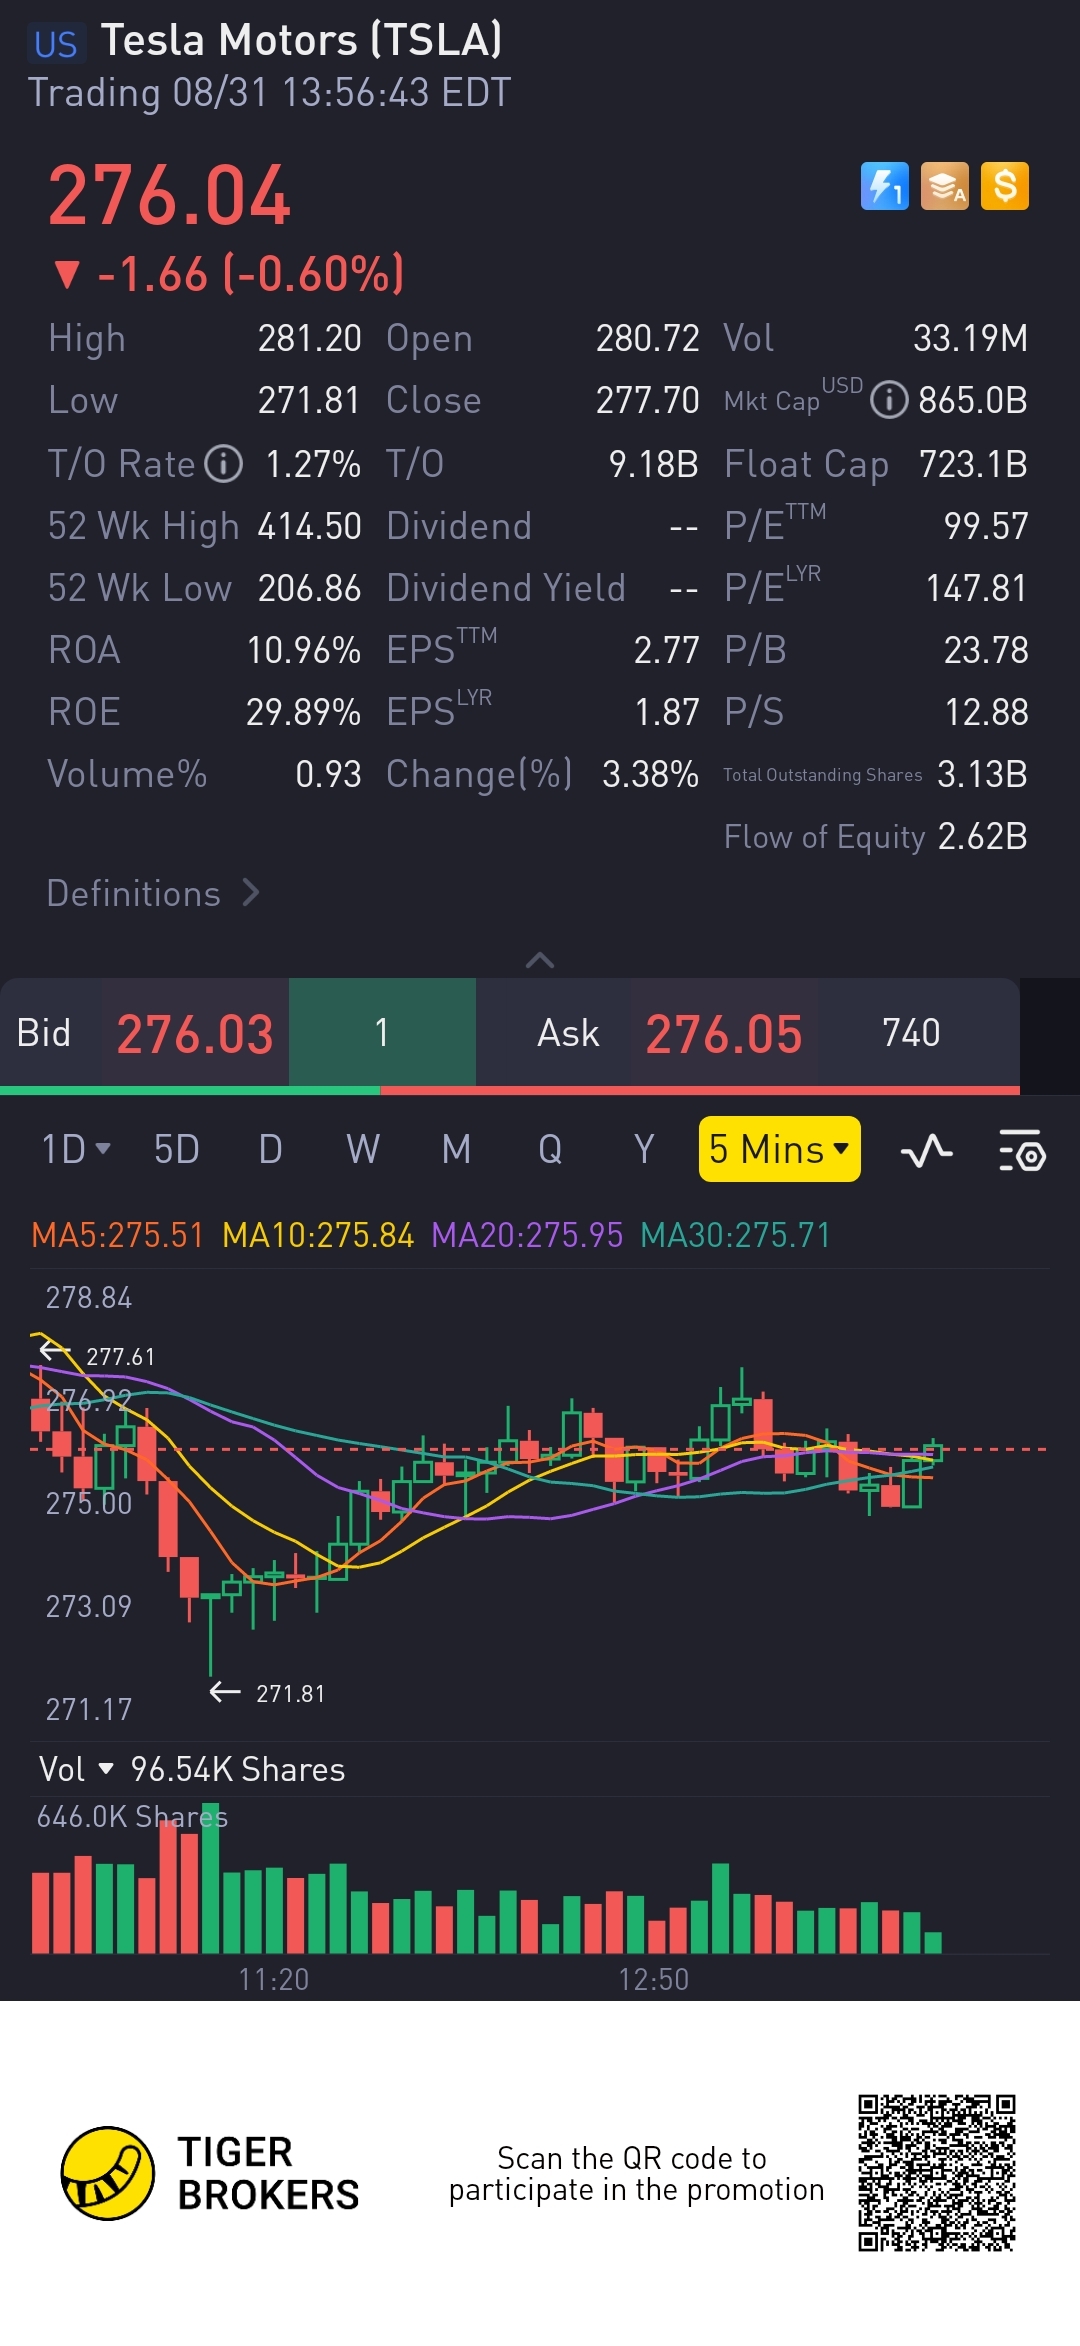The image size is (1080, 2346).
Task: Tap the promotion QR code
Action: click(x=937, y=2173)
